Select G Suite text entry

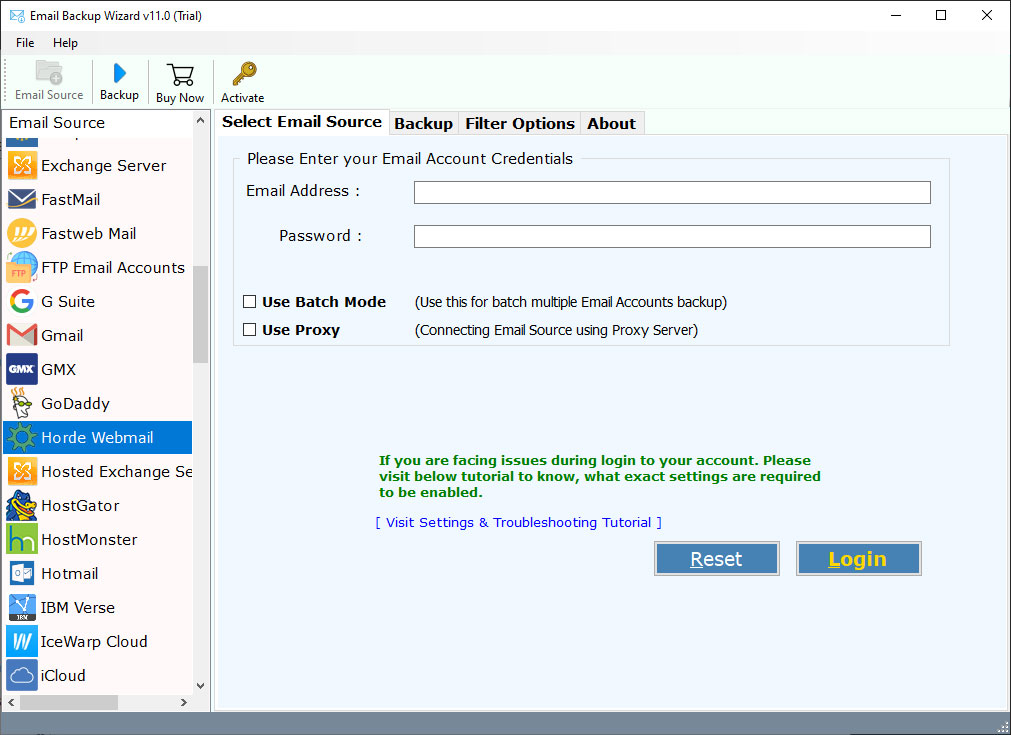tap(68, 302)
